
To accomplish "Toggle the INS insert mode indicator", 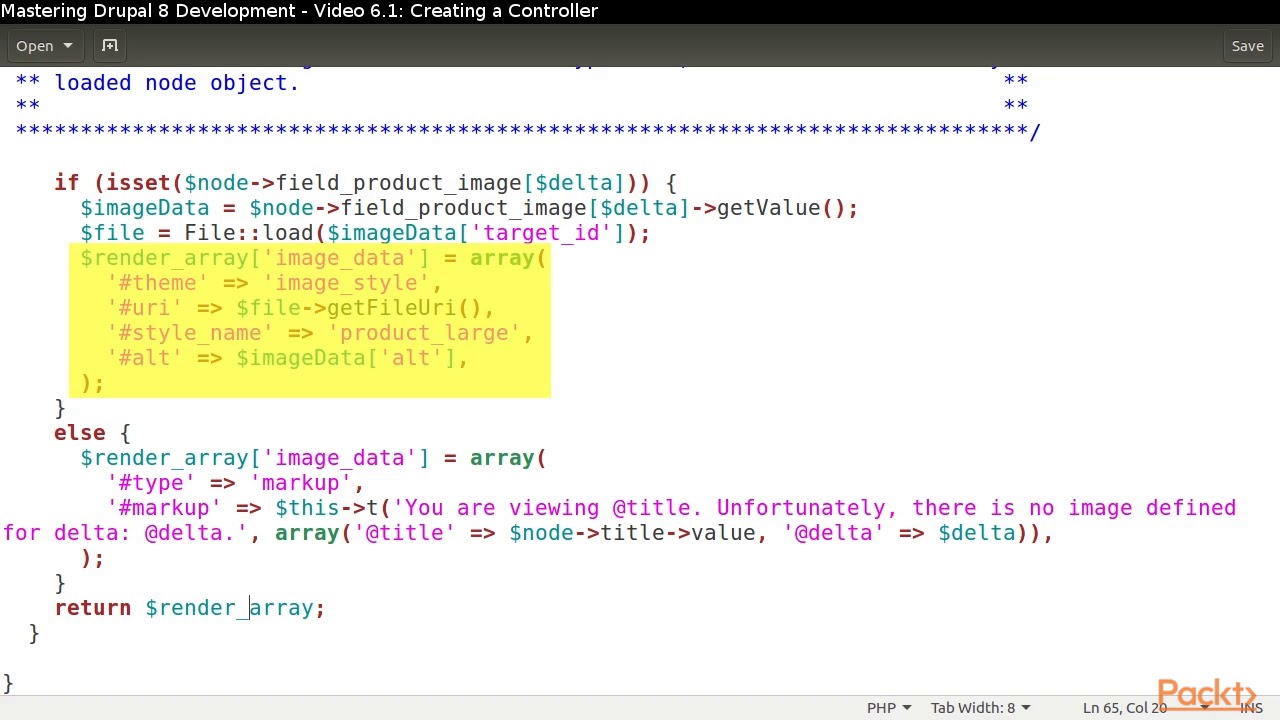I will coord(1251,707).
